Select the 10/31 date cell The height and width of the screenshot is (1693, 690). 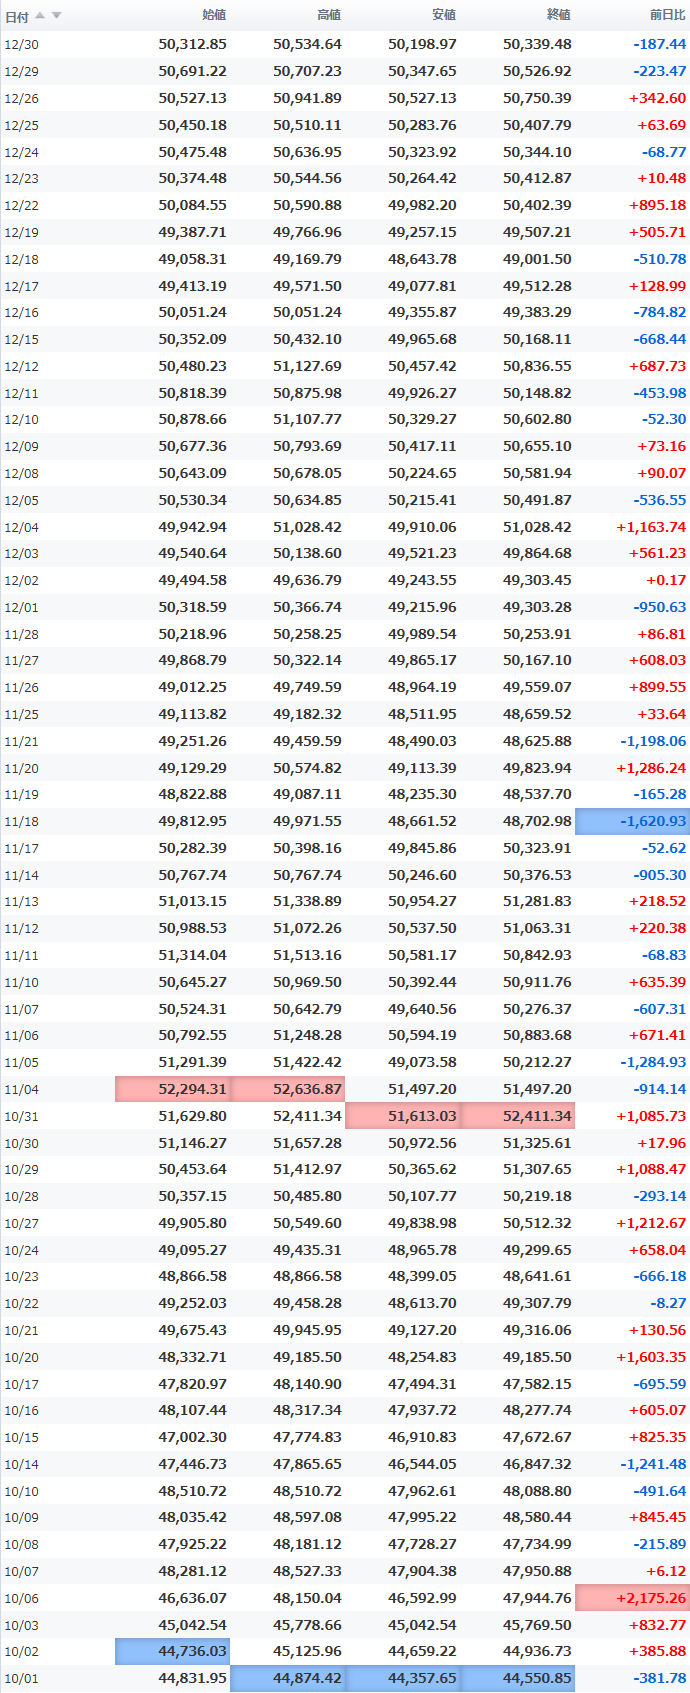(22, 1117)
